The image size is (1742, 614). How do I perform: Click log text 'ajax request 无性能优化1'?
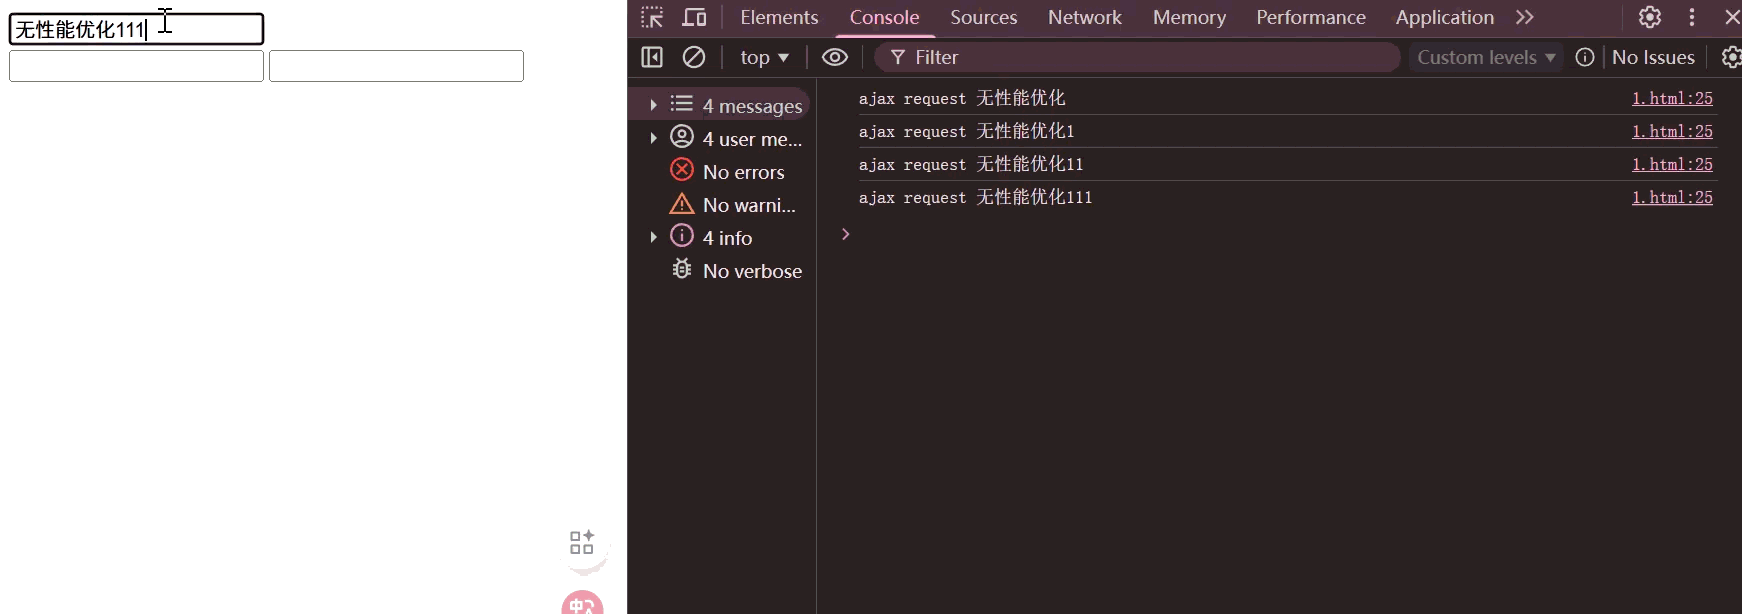click(x=966, y=131)
